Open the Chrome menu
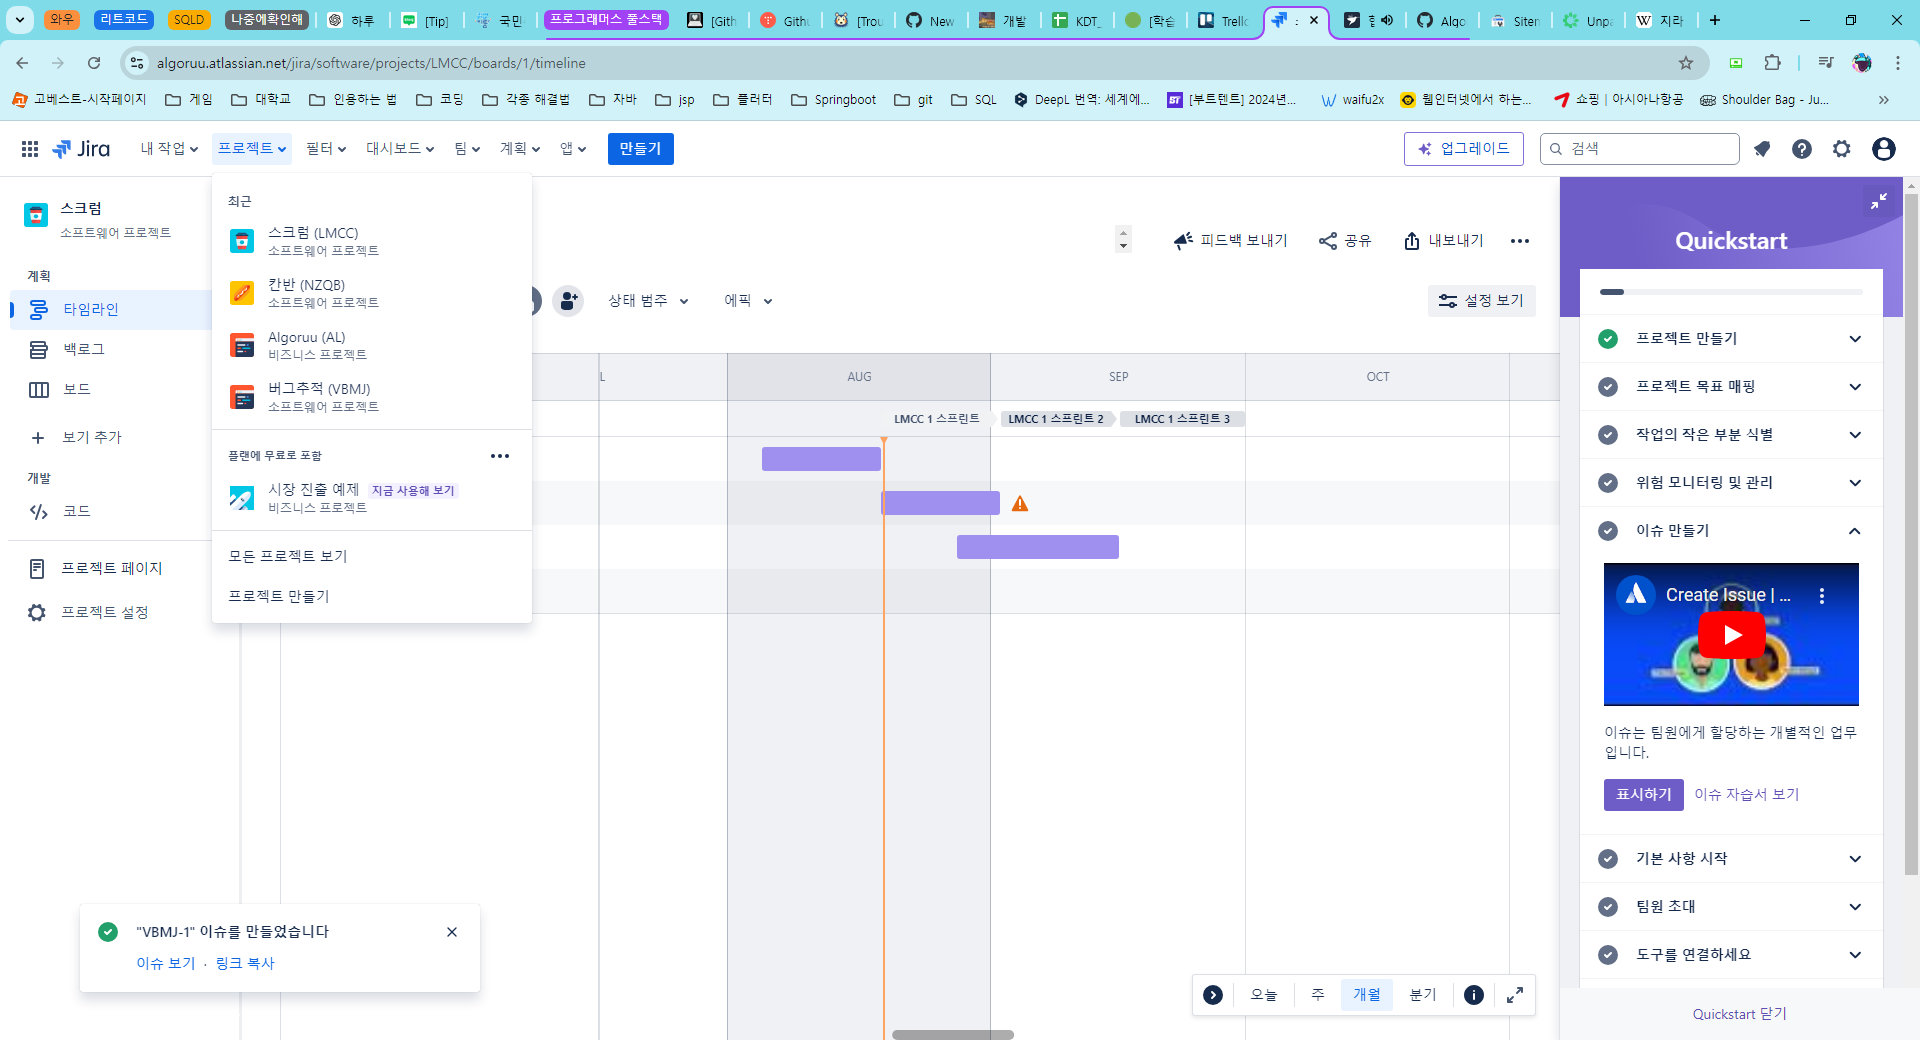 (x=1898, y=63)
